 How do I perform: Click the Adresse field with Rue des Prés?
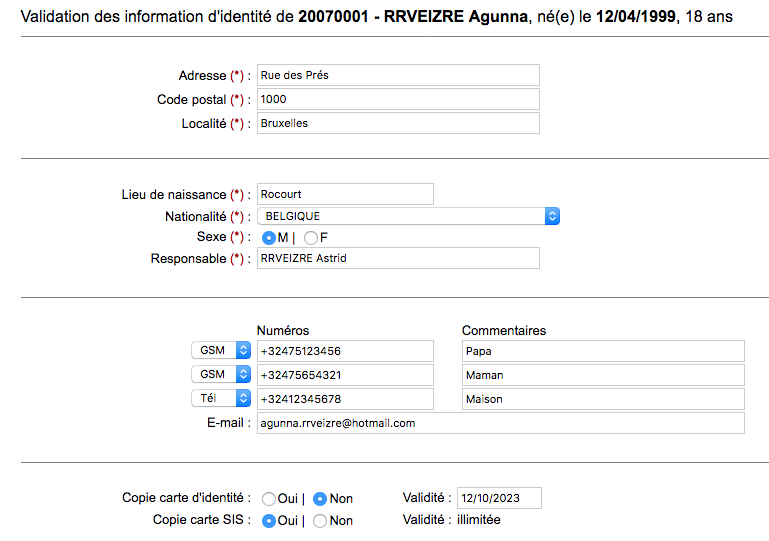[x=398, y=75]
